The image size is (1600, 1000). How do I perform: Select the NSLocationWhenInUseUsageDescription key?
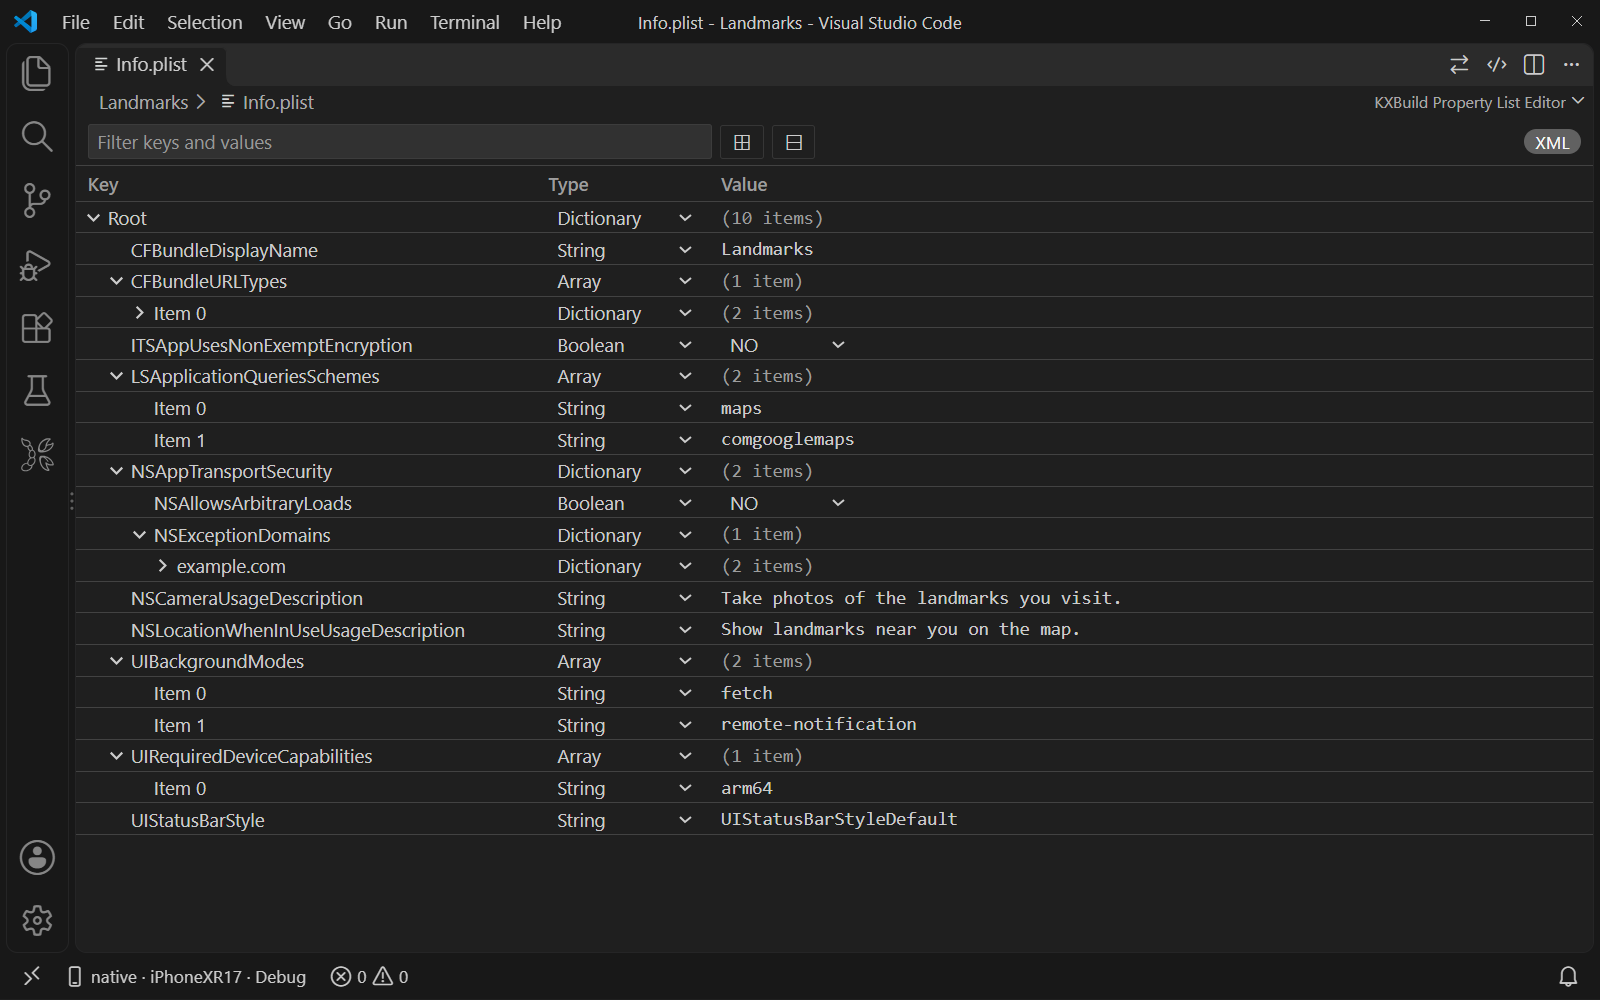pos(298,630)
